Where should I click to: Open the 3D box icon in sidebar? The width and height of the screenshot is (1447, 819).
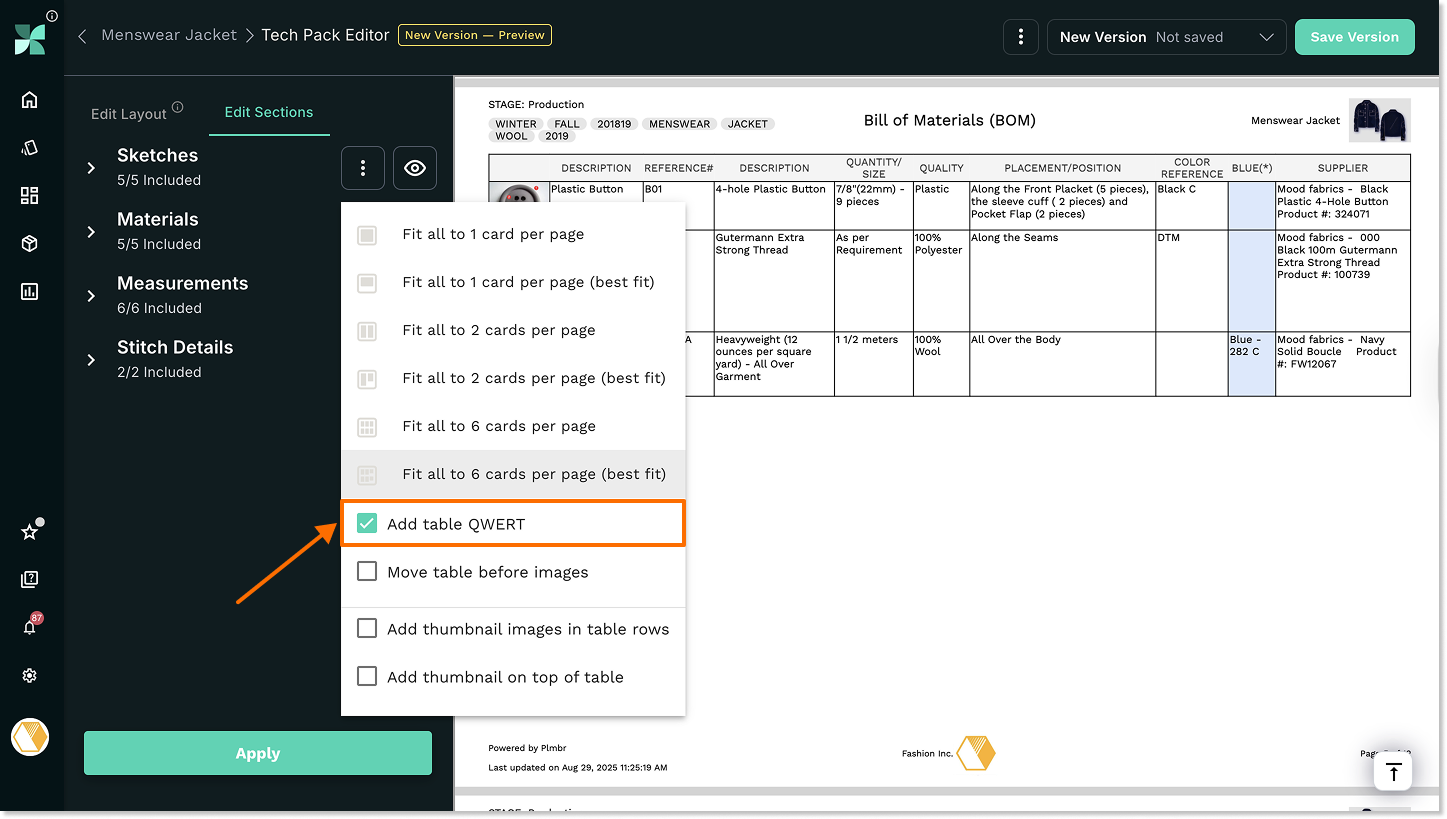tap(29, 243)
